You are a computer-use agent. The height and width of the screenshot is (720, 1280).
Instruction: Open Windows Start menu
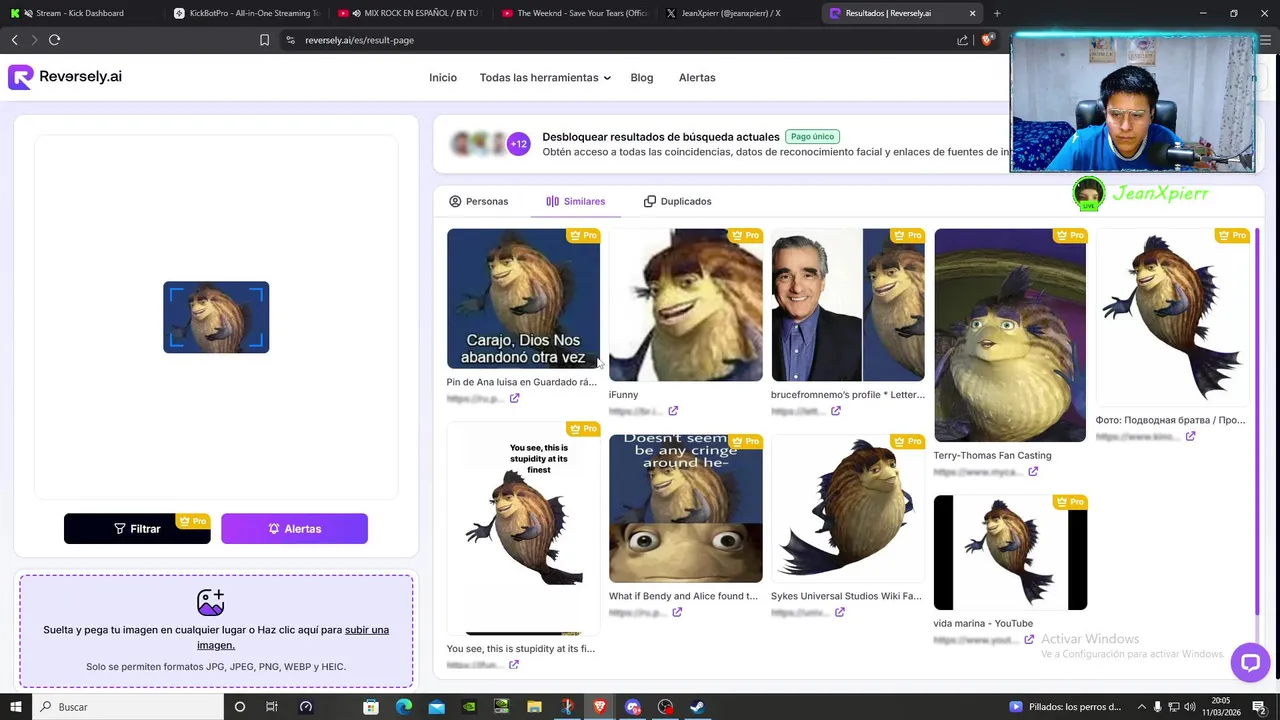[16, 707]
